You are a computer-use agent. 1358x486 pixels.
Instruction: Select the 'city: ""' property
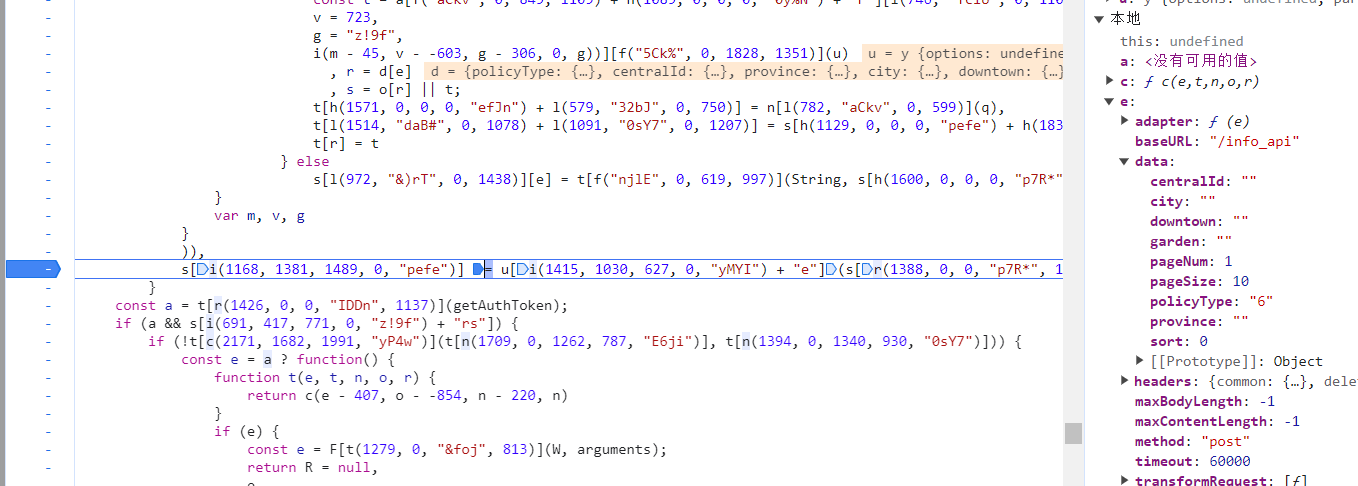click(x=1183, y=201)
